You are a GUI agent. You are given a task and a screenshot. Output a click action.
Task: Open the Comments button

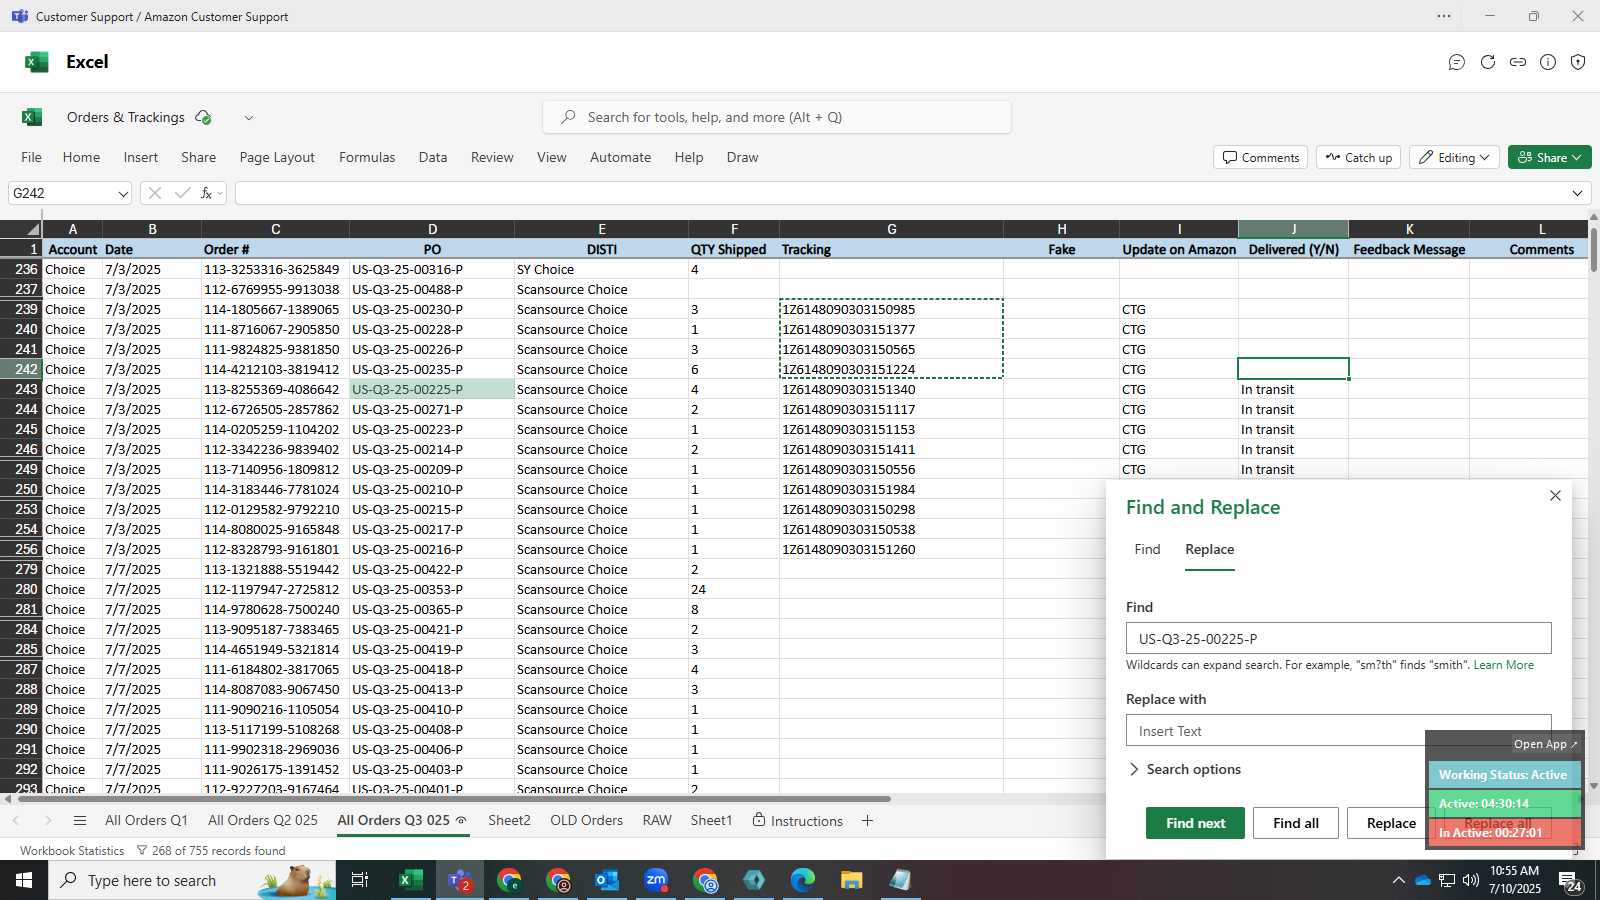point(1260,157)
